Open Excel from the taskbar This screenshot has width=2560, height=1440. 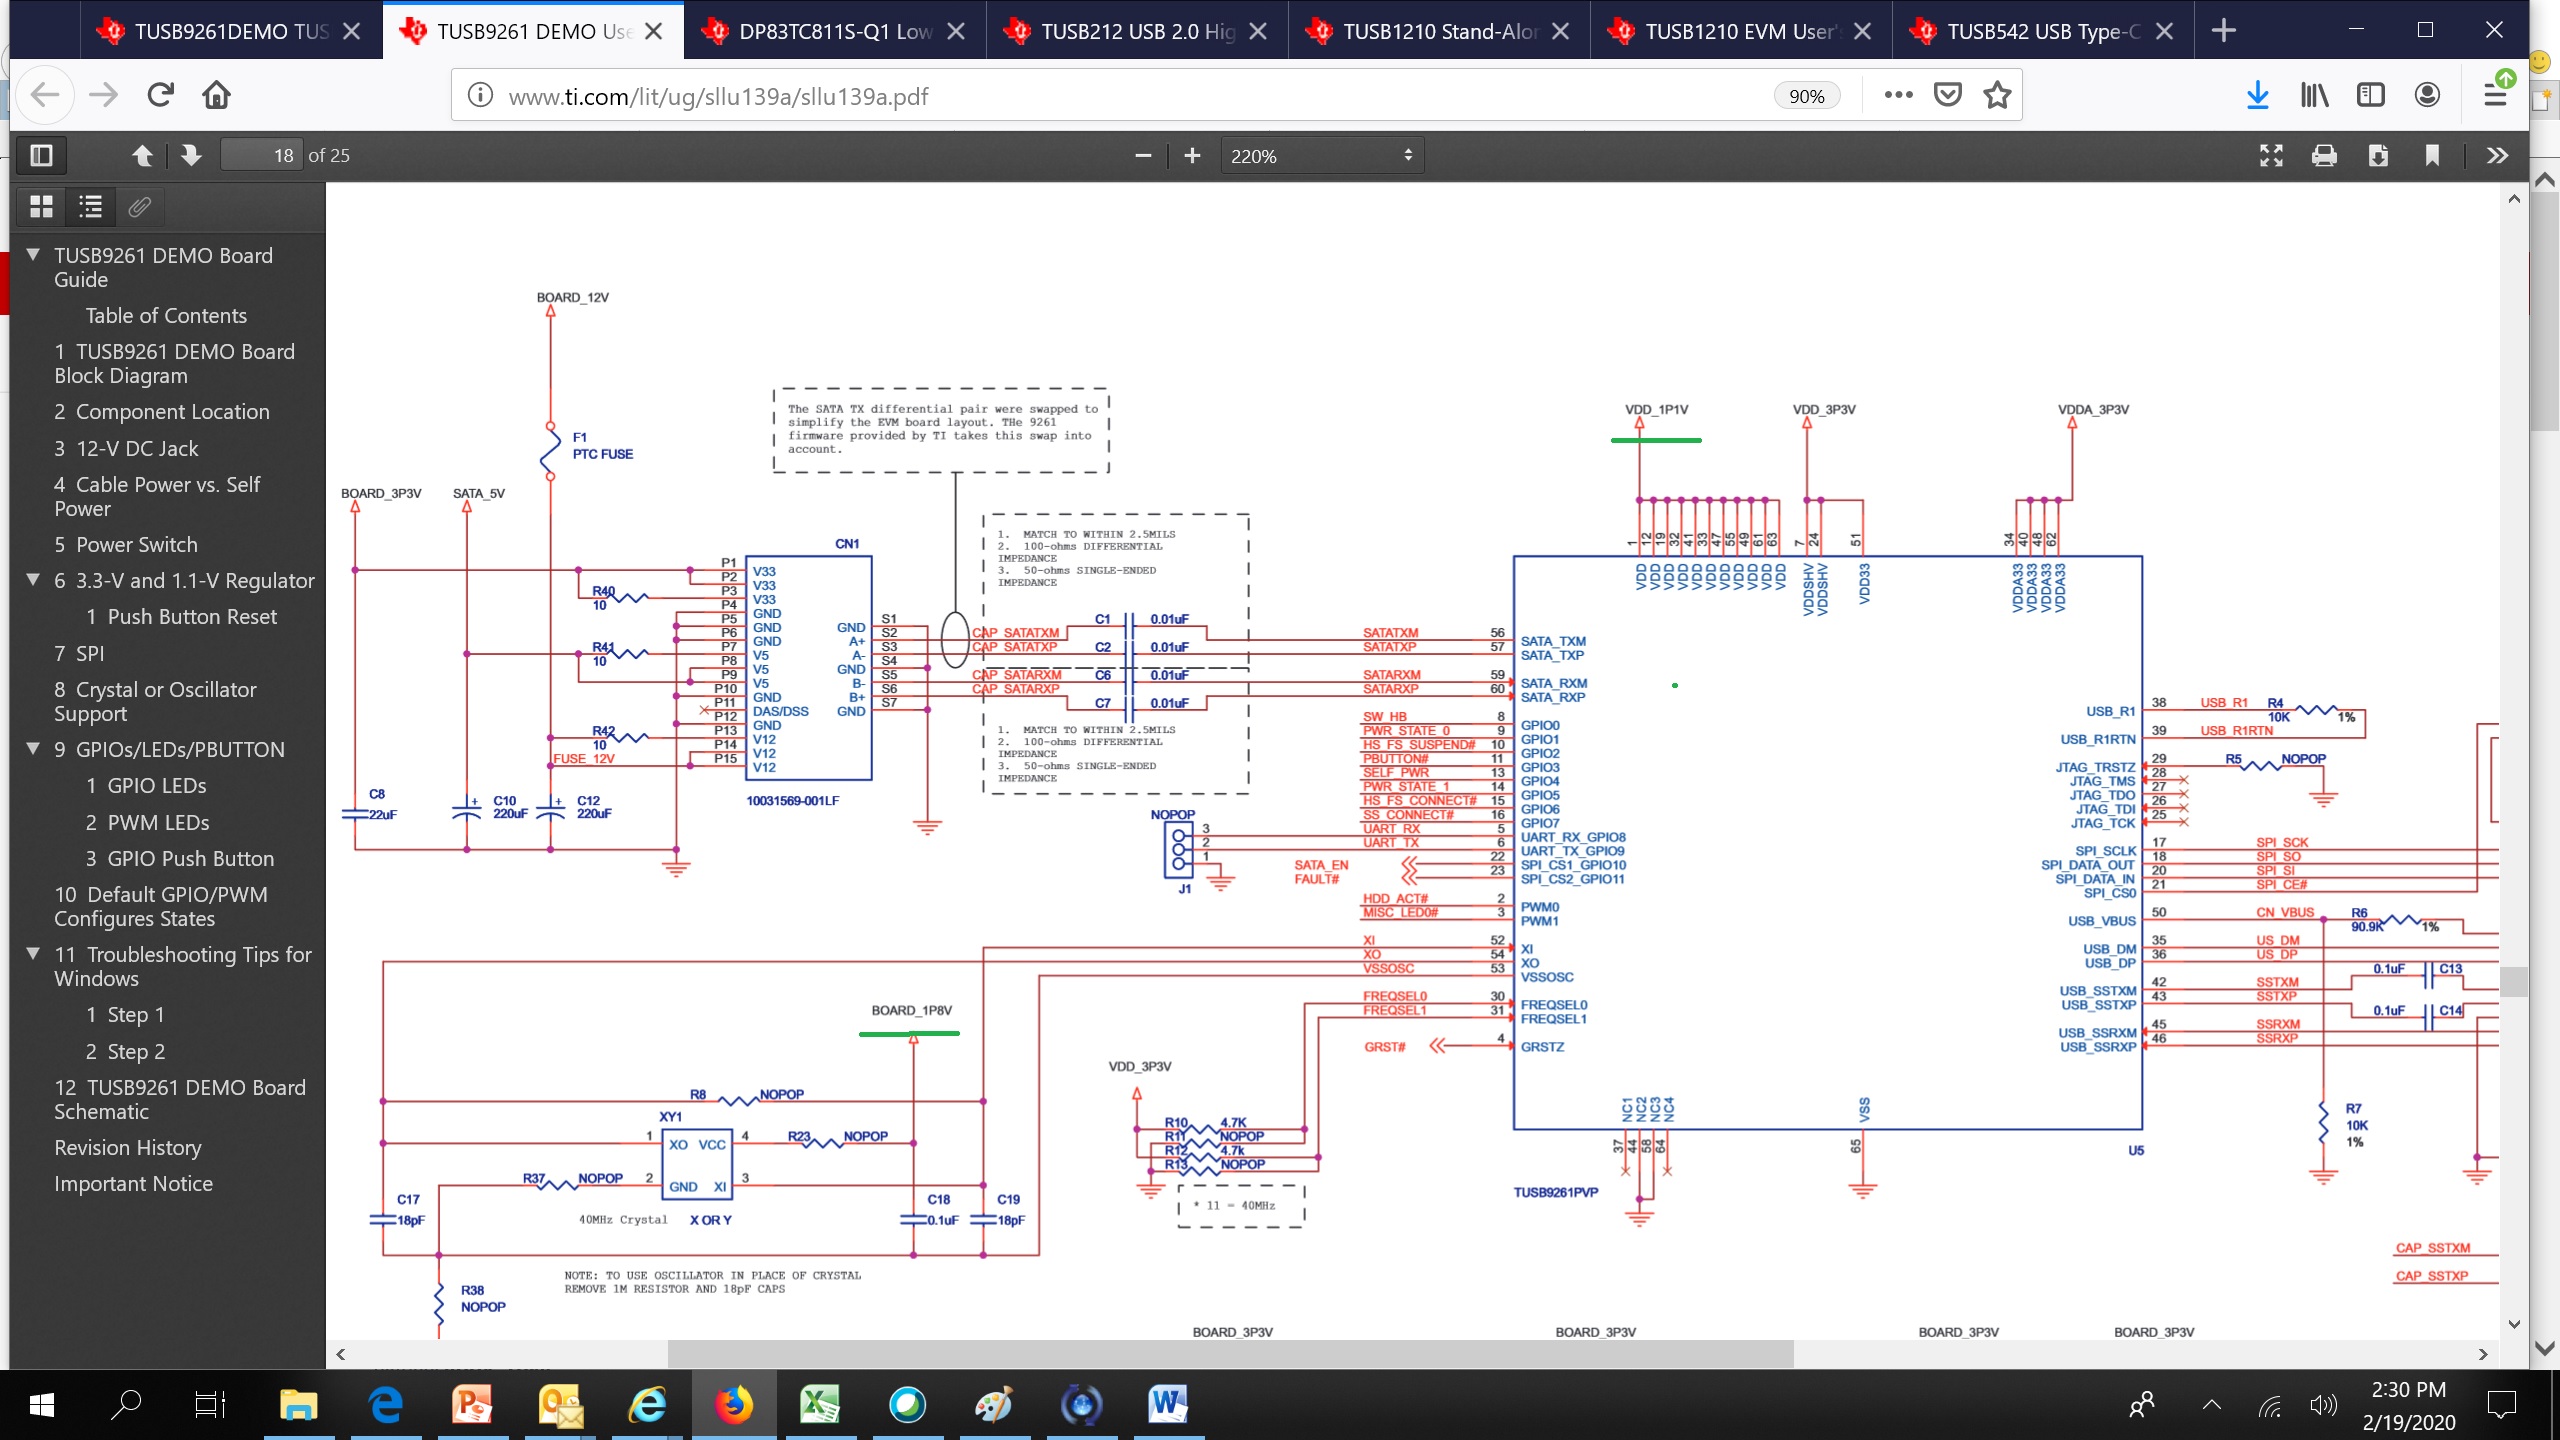point(820,1405)
